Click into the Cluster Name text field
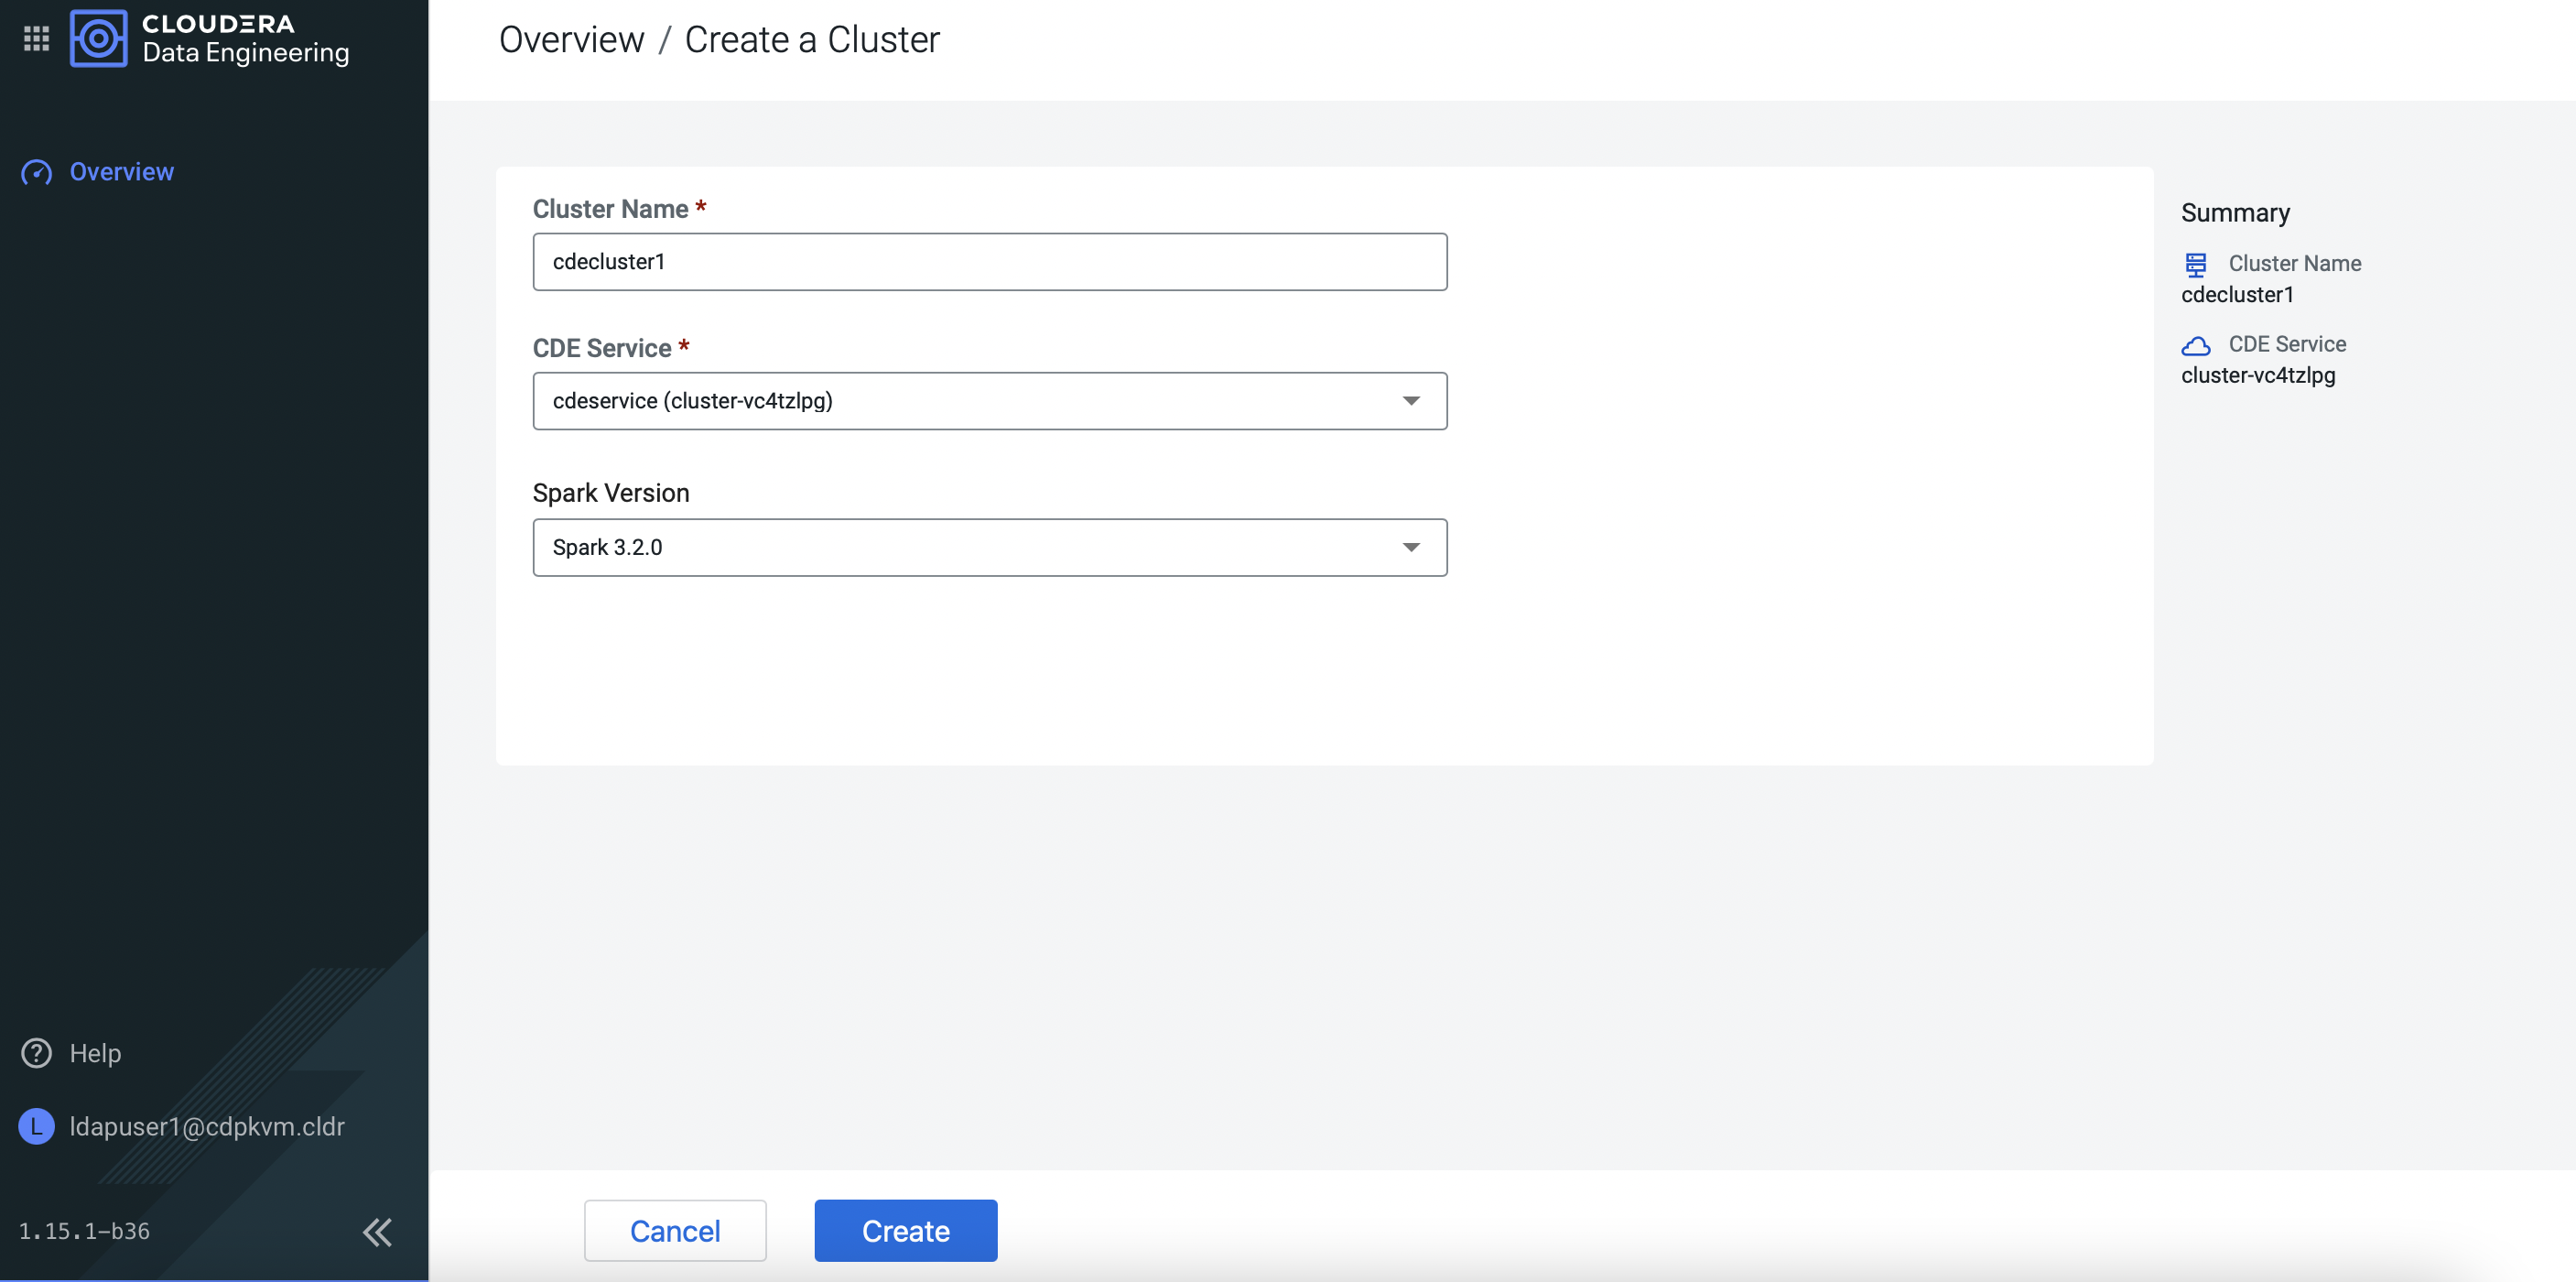2576x1282 pixels. tap(989, 262)
